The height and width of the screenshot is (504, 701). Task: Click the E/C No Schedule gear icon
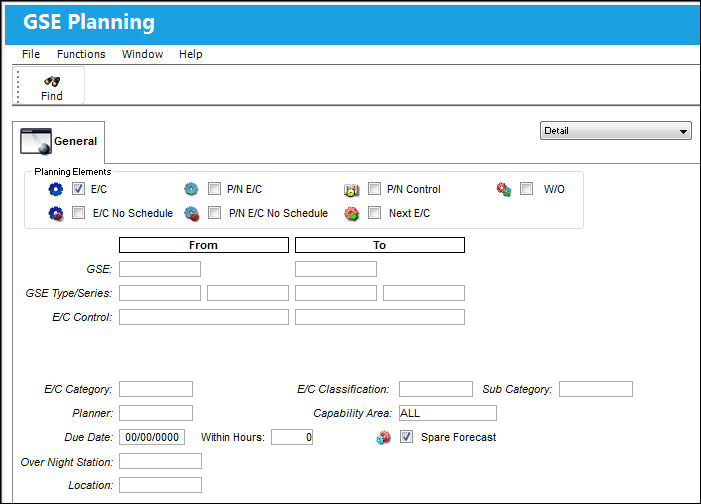pyautogui.click(x=56, y=213)
